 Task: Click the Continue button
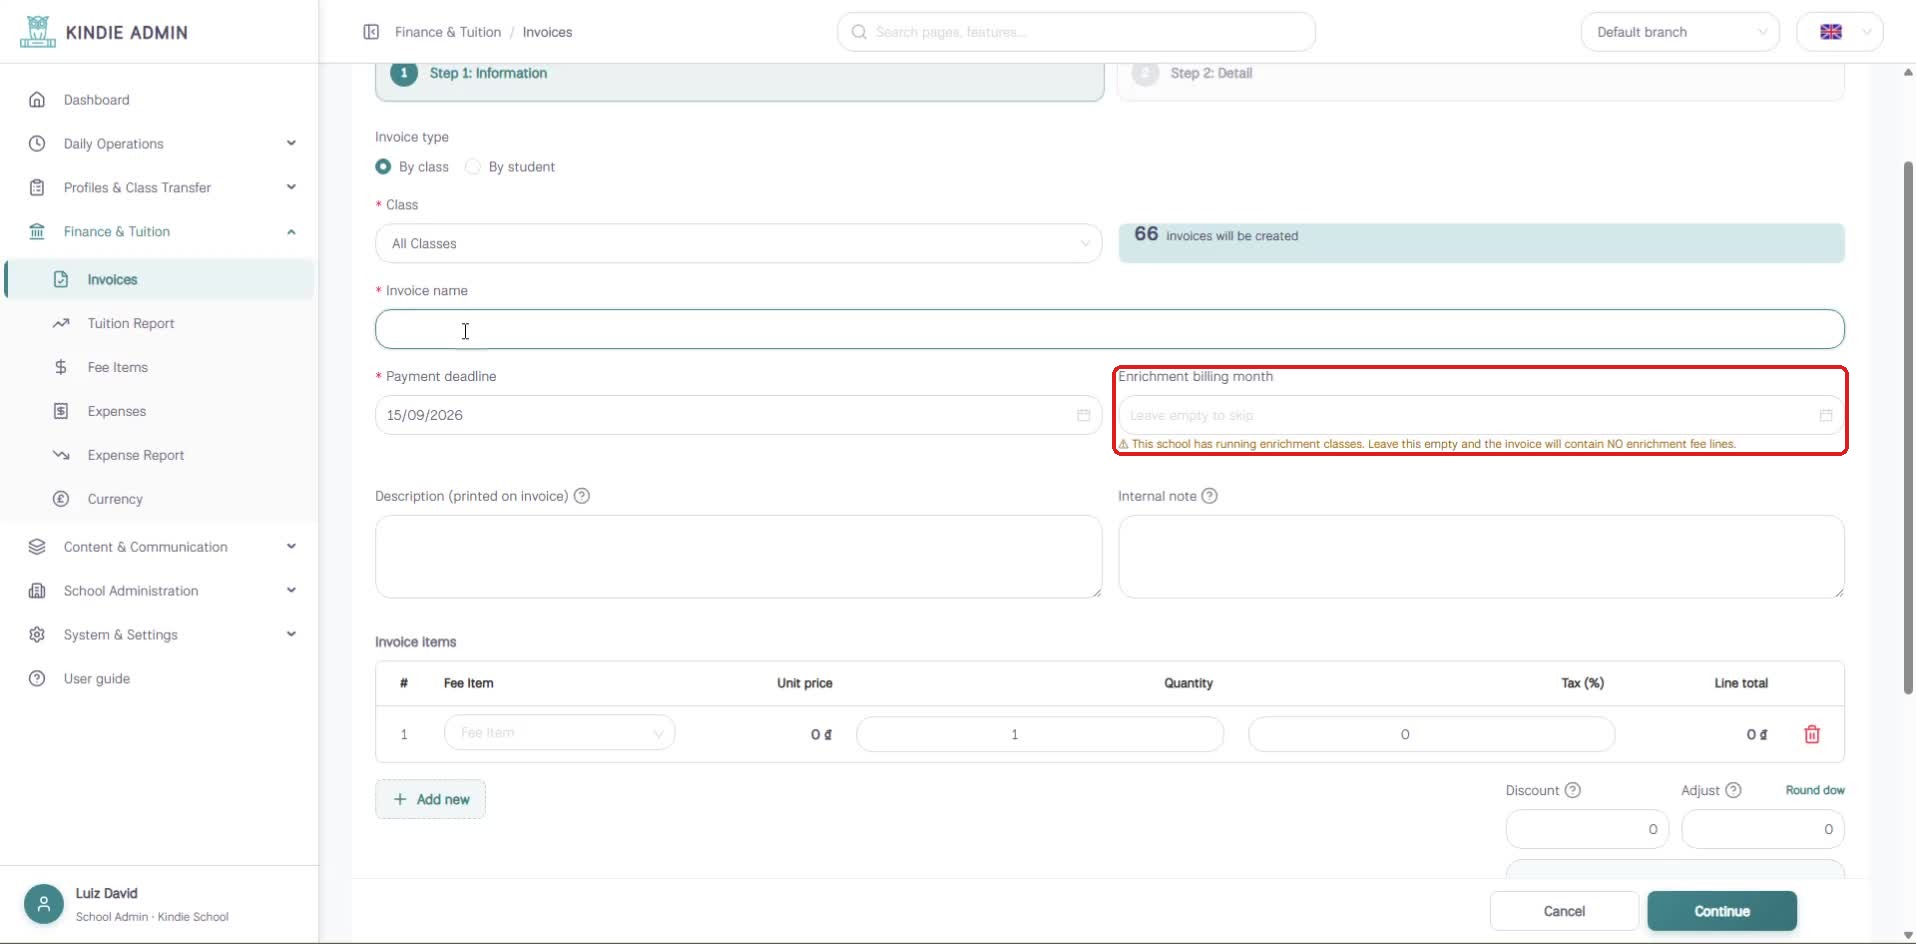[x=1722, y=911]
